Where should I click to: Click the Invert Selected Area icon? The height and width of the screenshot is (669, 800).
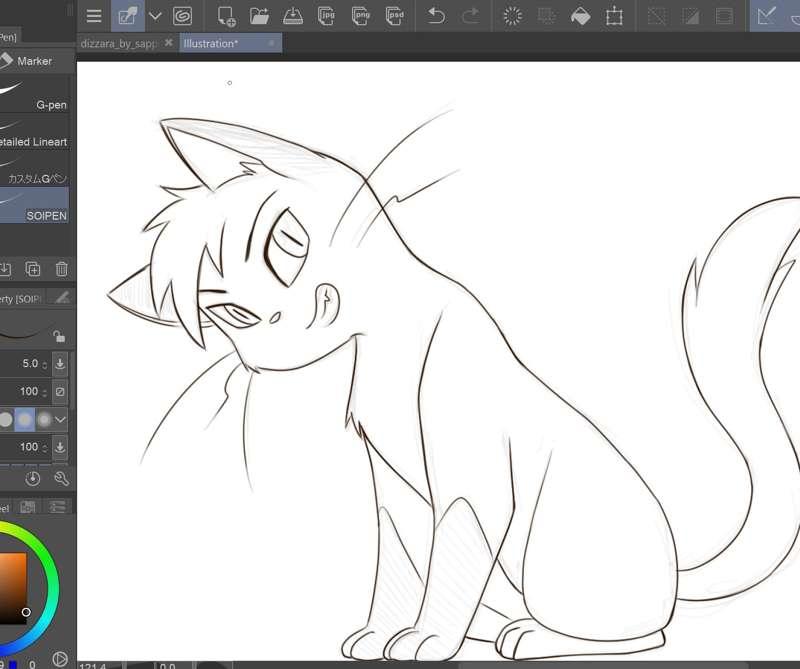pyautogui.click(x=690, y=16)
